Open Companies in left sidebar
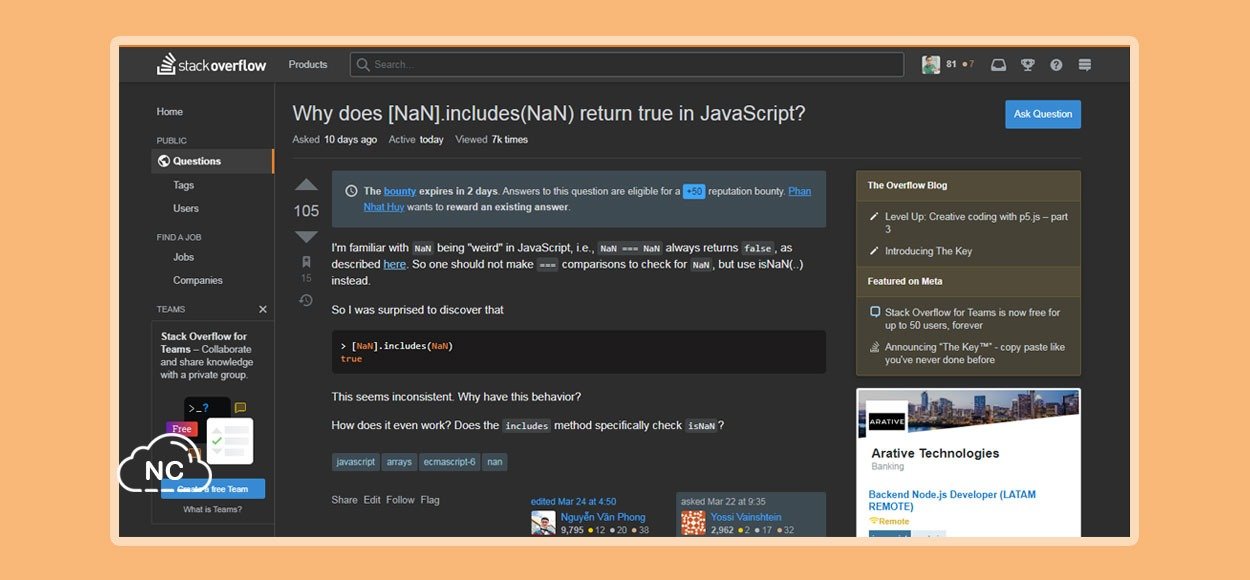Screen dimensions: 1250x580 coord(198,280)
